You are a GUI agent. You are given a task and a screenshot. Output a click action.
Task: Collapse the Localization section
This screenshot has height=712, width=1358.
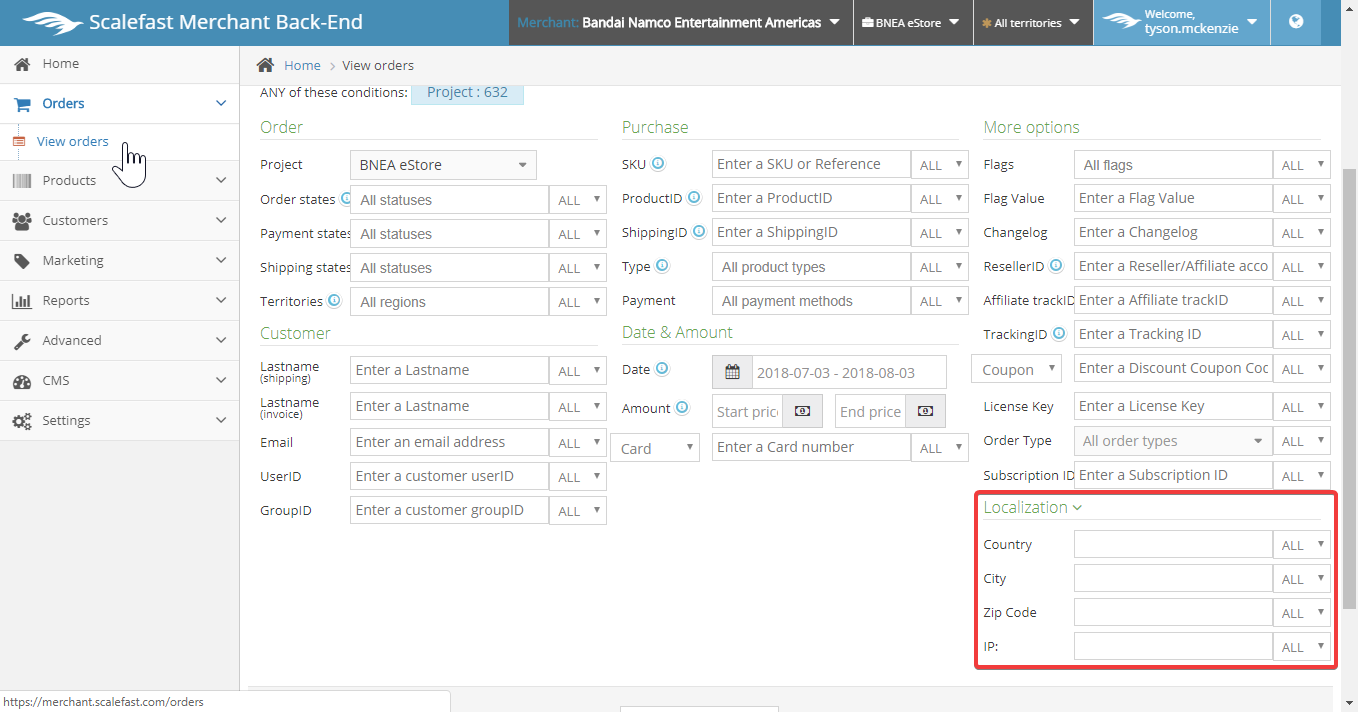pyautogui.click(x=1033, y=507)
